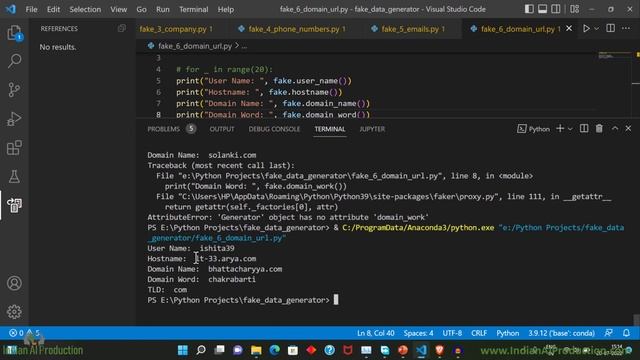640x360 pixels.
Task: Open terminal launch profile dropdown
Action: click(x=570, y=129)
